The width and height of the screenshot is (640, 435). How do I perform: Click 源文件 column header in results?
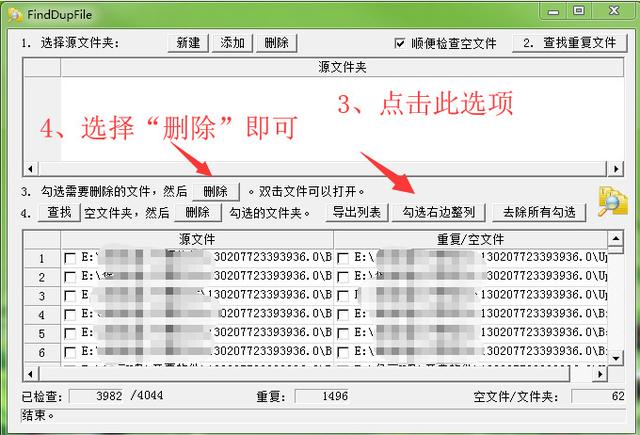pyautogui.click(x=197, y=240)
